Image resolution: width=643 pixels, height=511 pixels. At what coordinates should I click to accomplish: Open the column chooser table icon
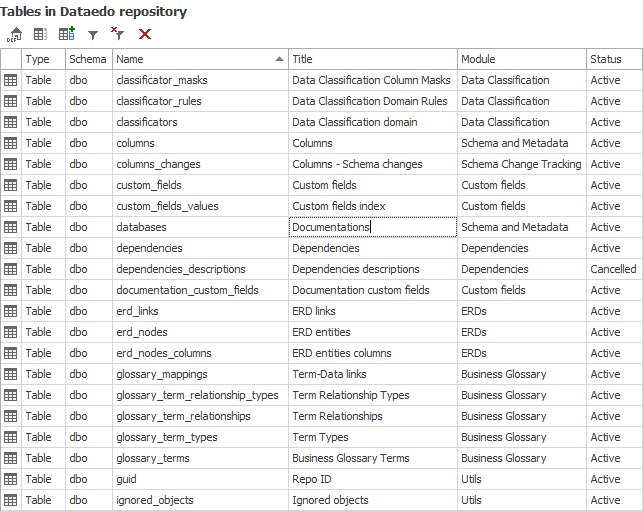point(41,34)
